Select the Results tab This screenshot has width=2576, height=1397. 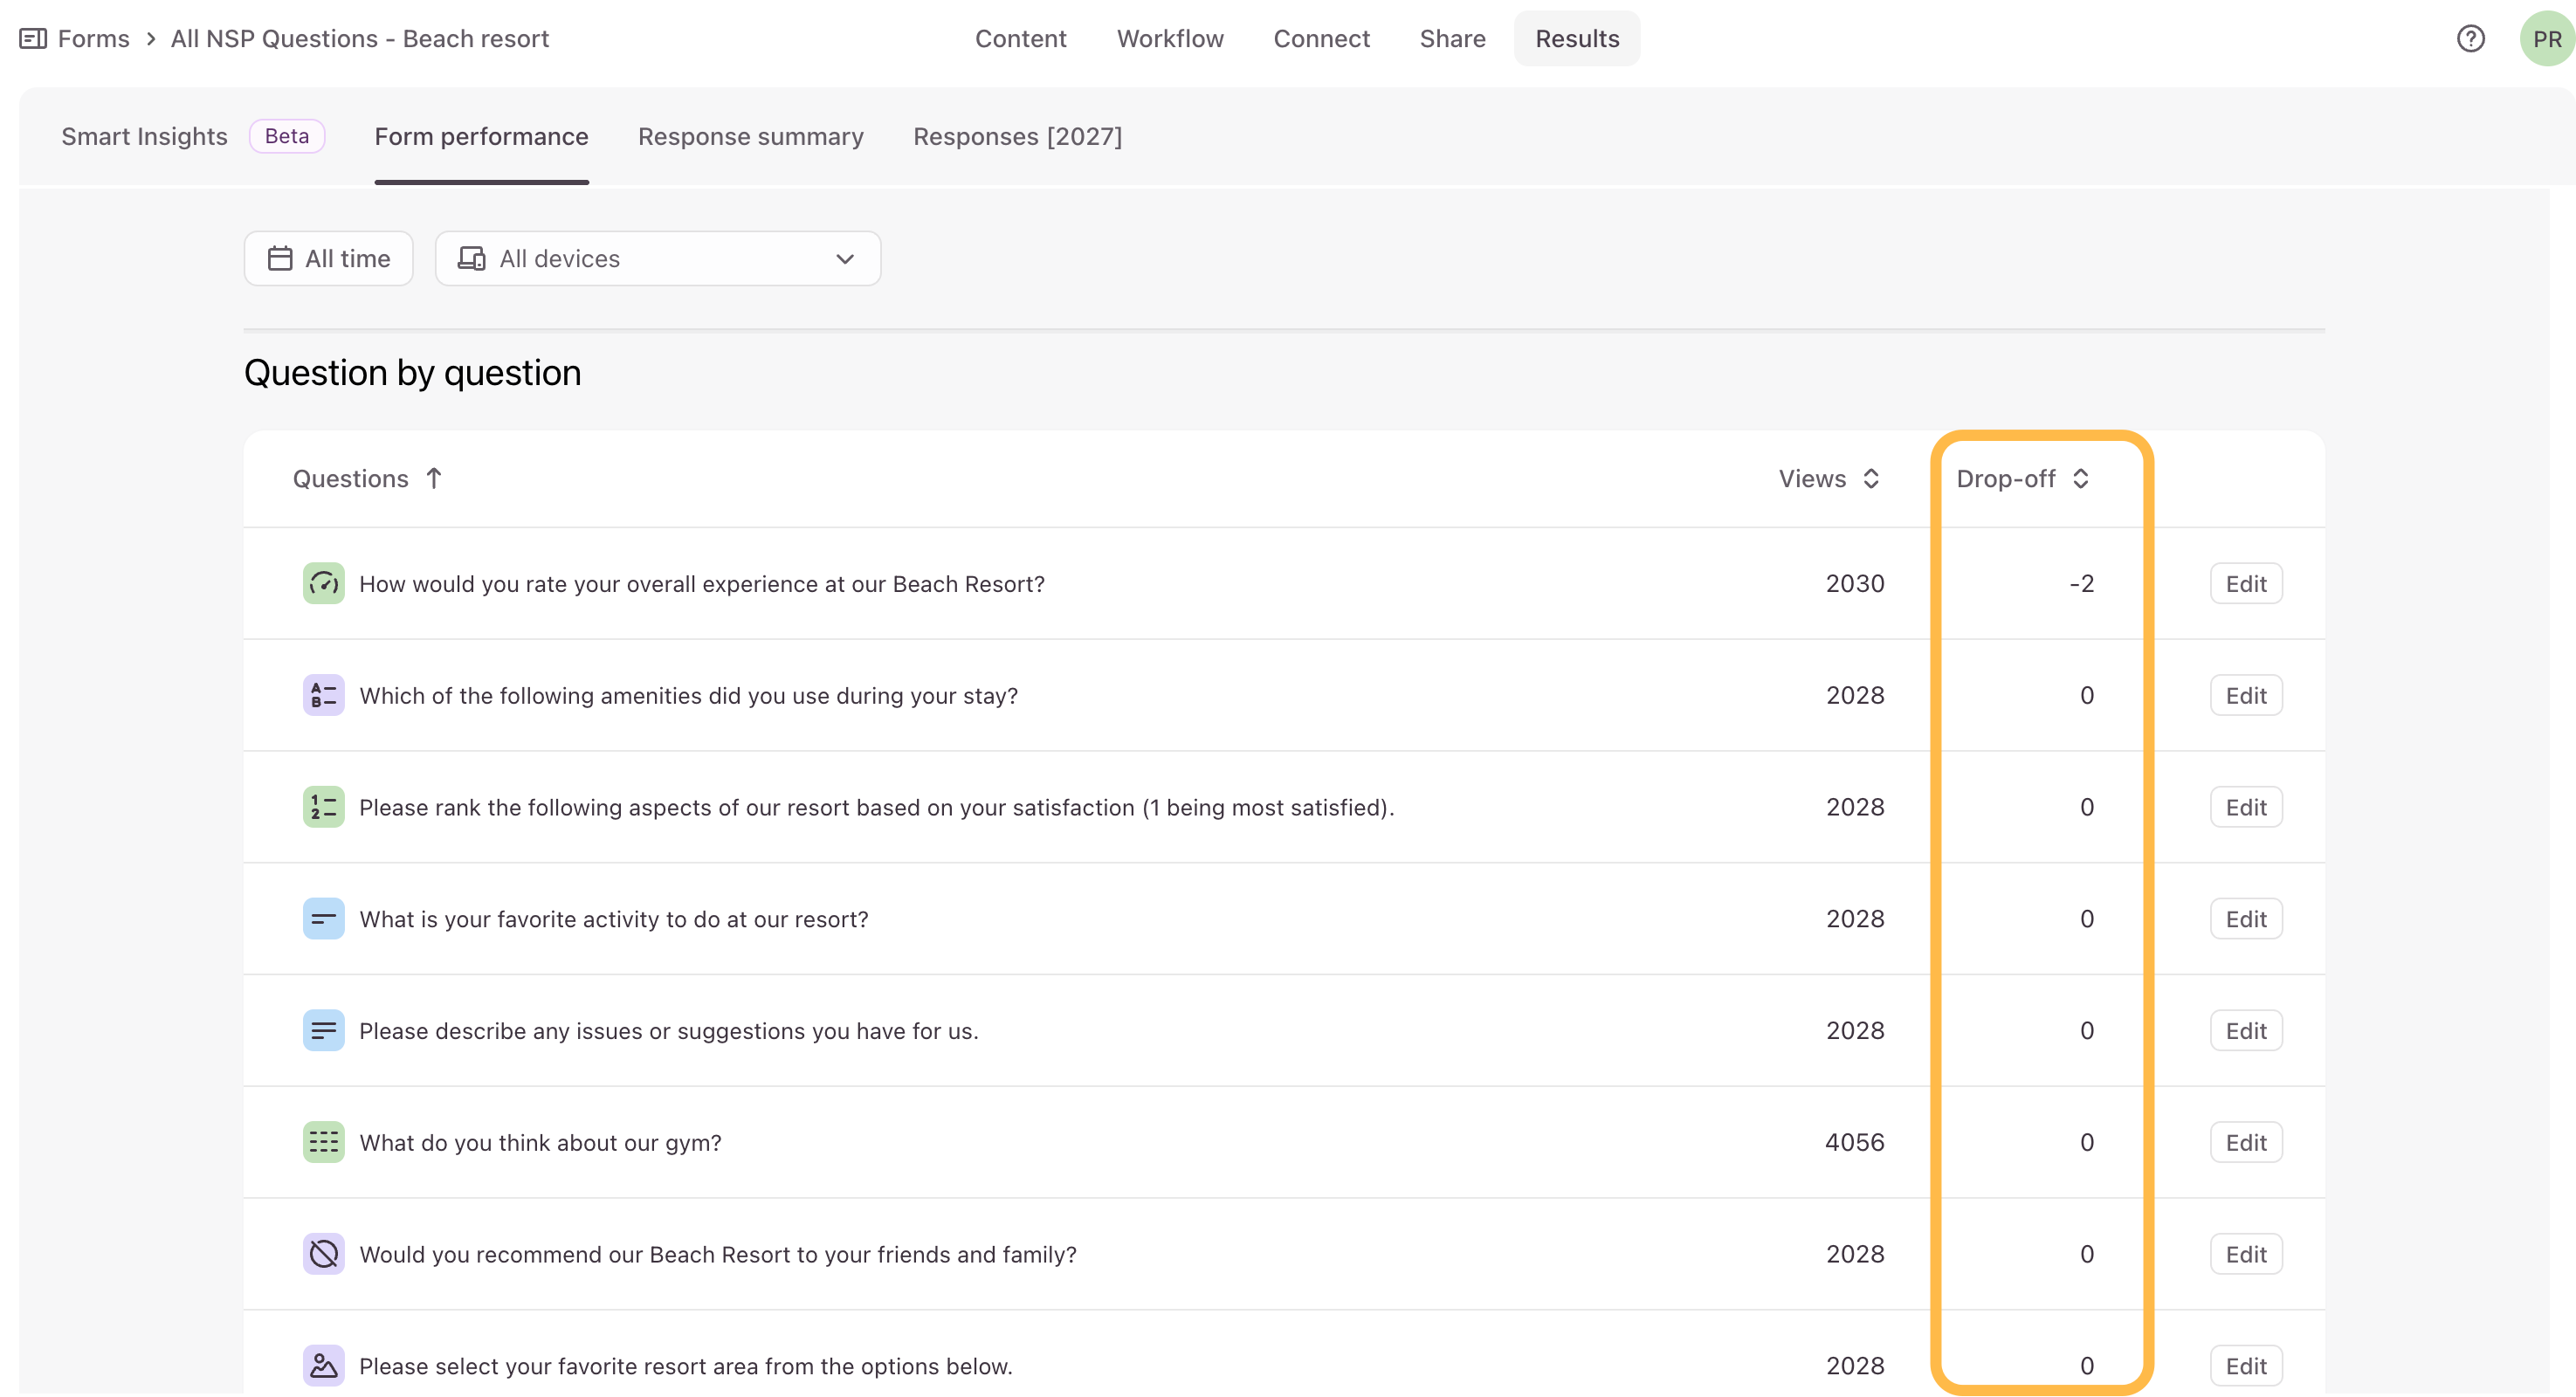tap(1577, 39)
